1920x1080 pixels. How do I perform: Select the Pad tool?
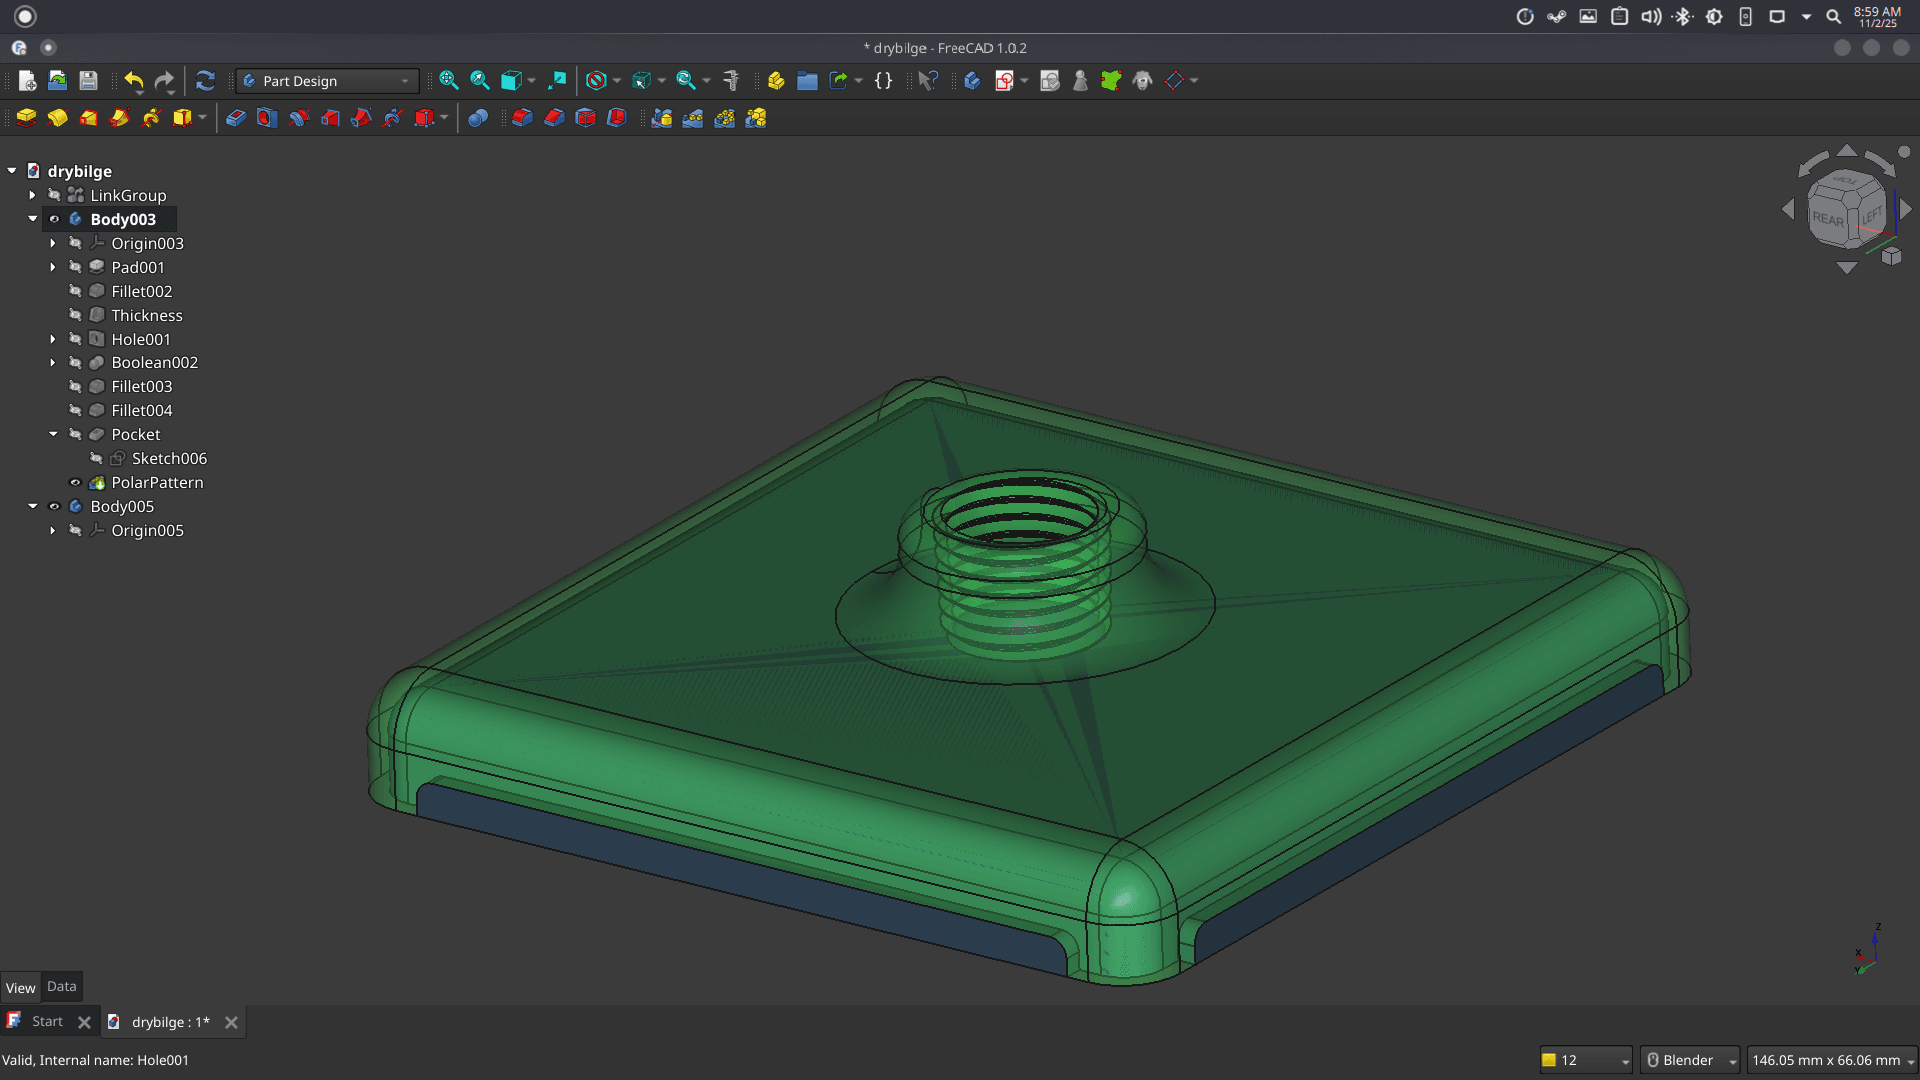[x=27, y=118]
